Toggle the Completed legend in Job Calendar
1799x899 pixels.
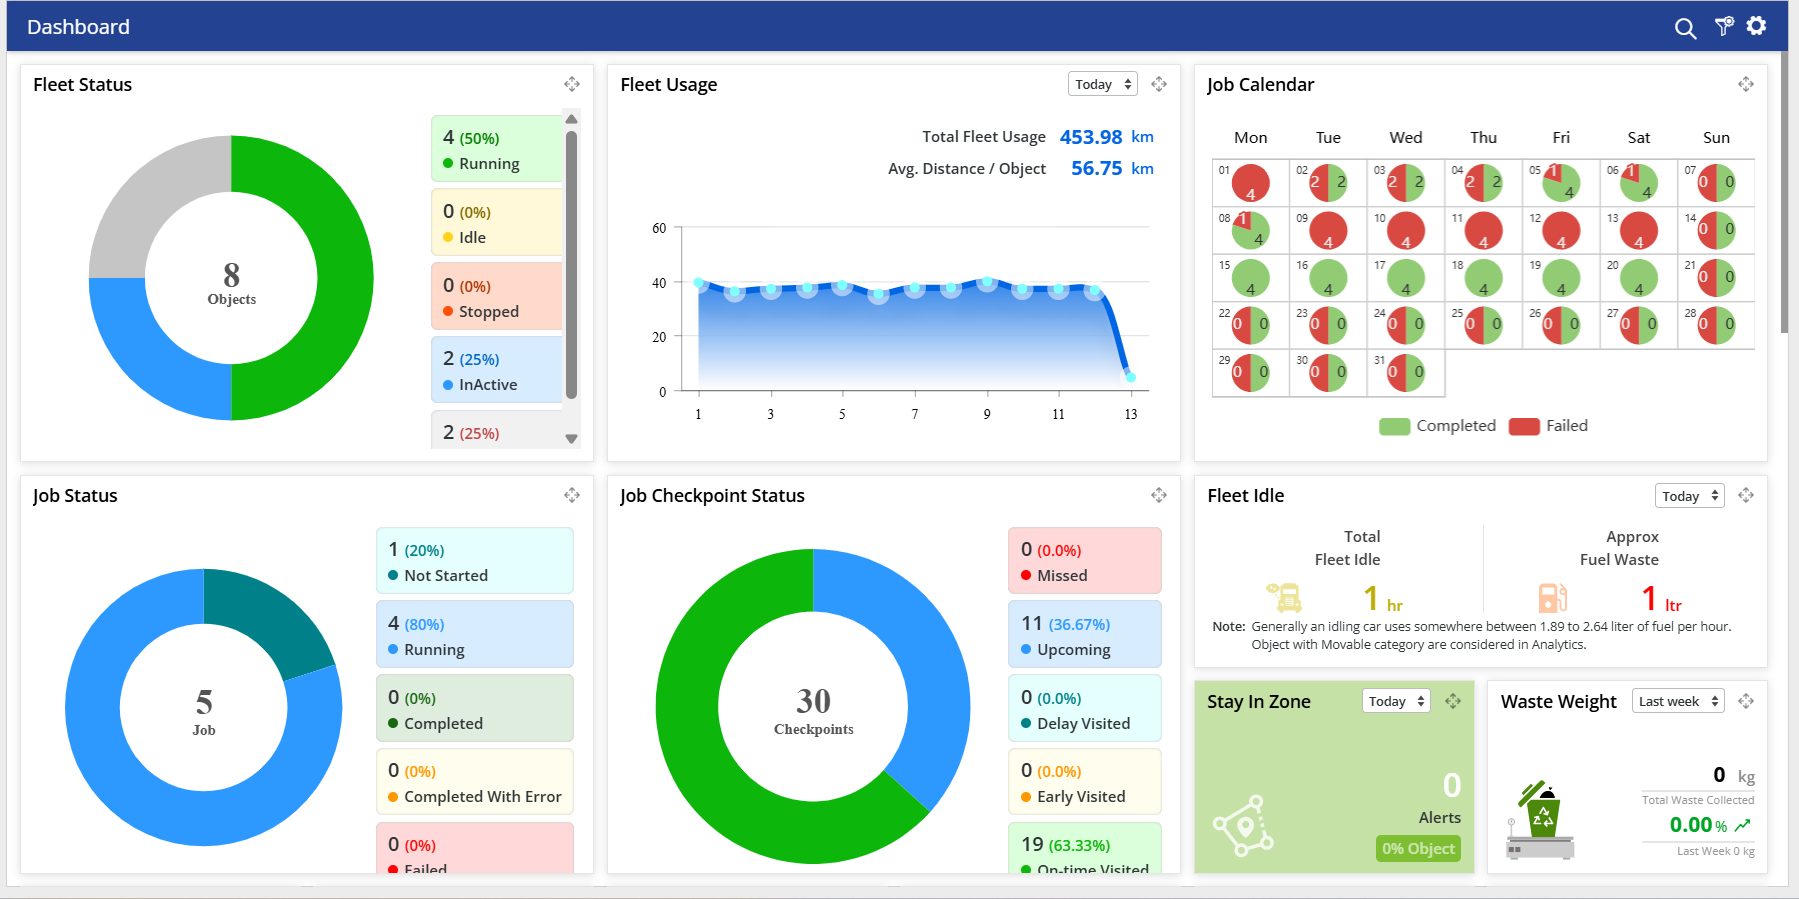click(1438, 426)
